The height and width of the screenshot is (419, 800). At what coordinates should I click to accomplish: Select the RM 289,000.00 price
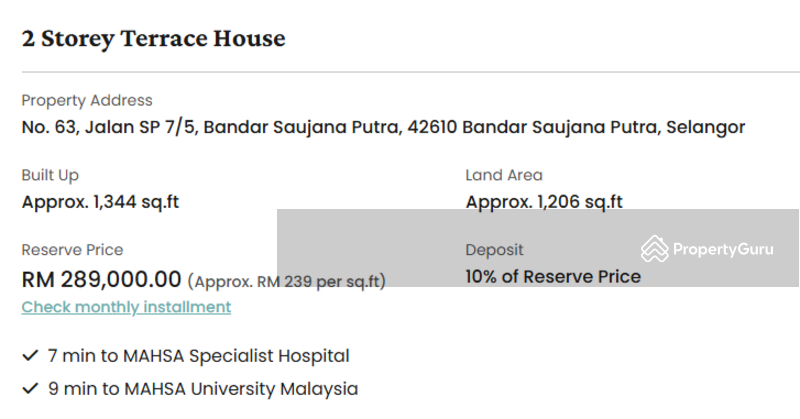pyautogui.click(x=101, y=279)
